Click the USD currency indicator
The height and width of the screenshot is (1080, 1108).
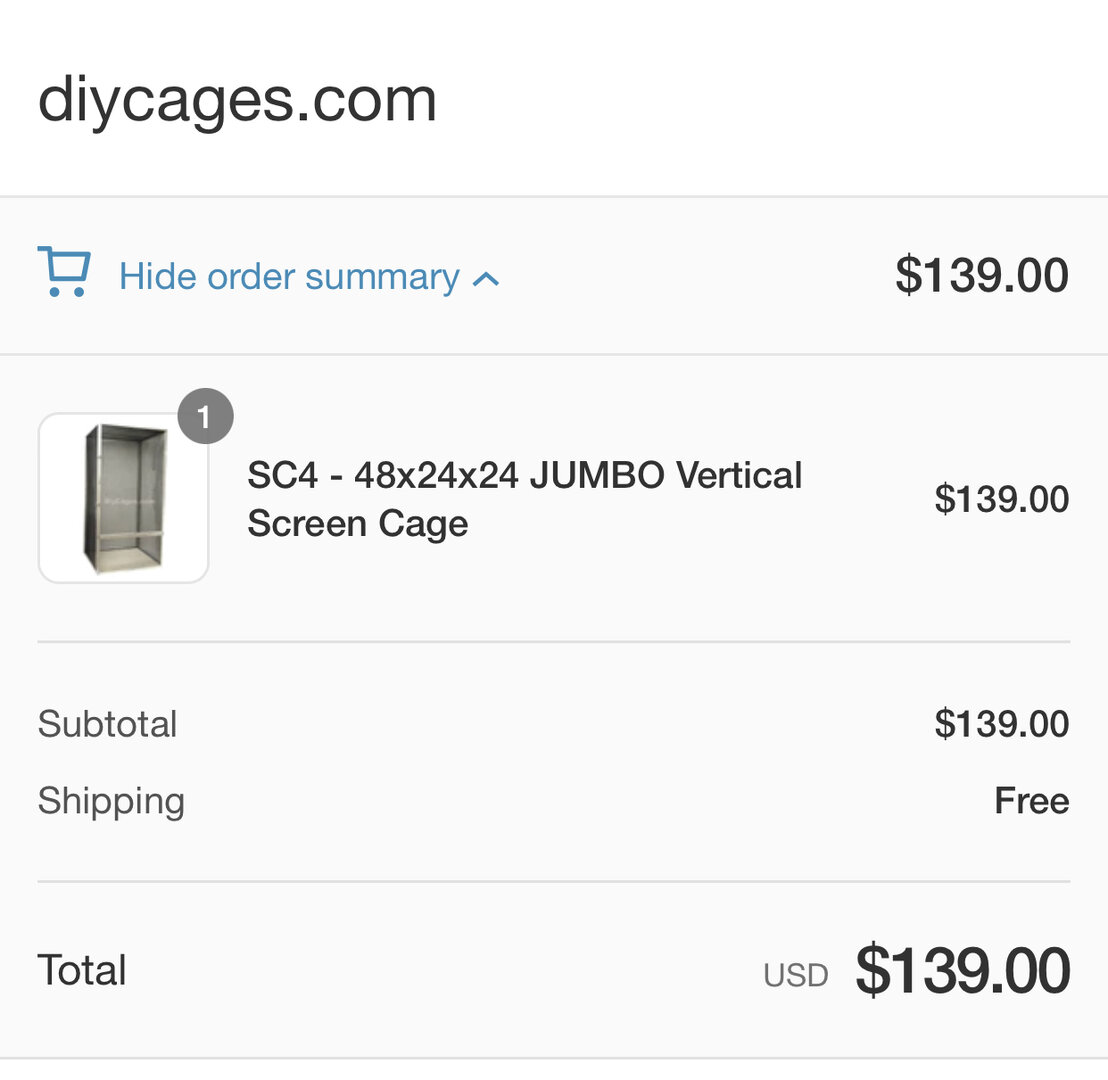796,976
